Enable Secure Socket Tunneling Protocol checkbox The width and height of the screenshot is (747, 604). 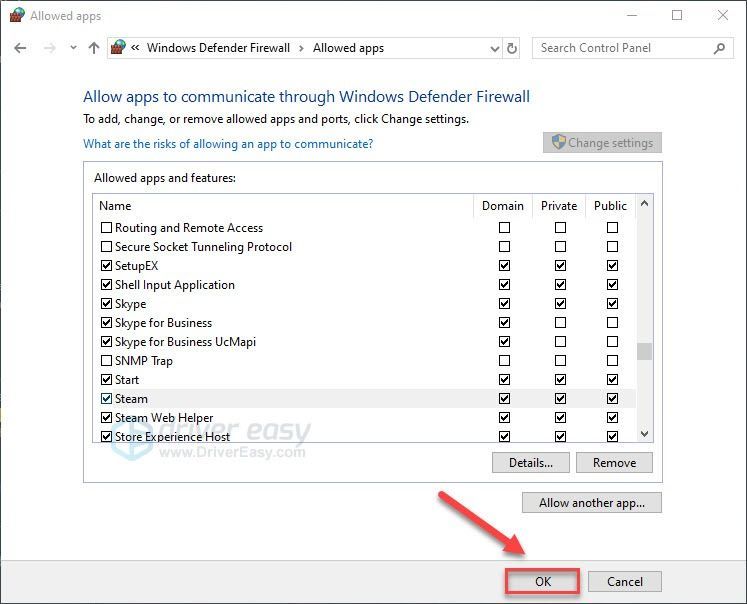coord(106,247)
